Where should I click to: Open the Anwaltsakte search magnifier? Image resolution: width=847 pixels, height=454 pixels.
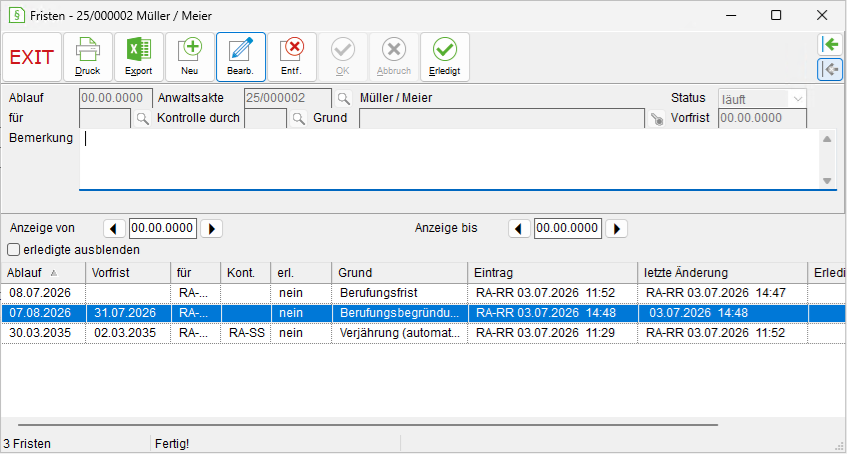pos(342,98)
